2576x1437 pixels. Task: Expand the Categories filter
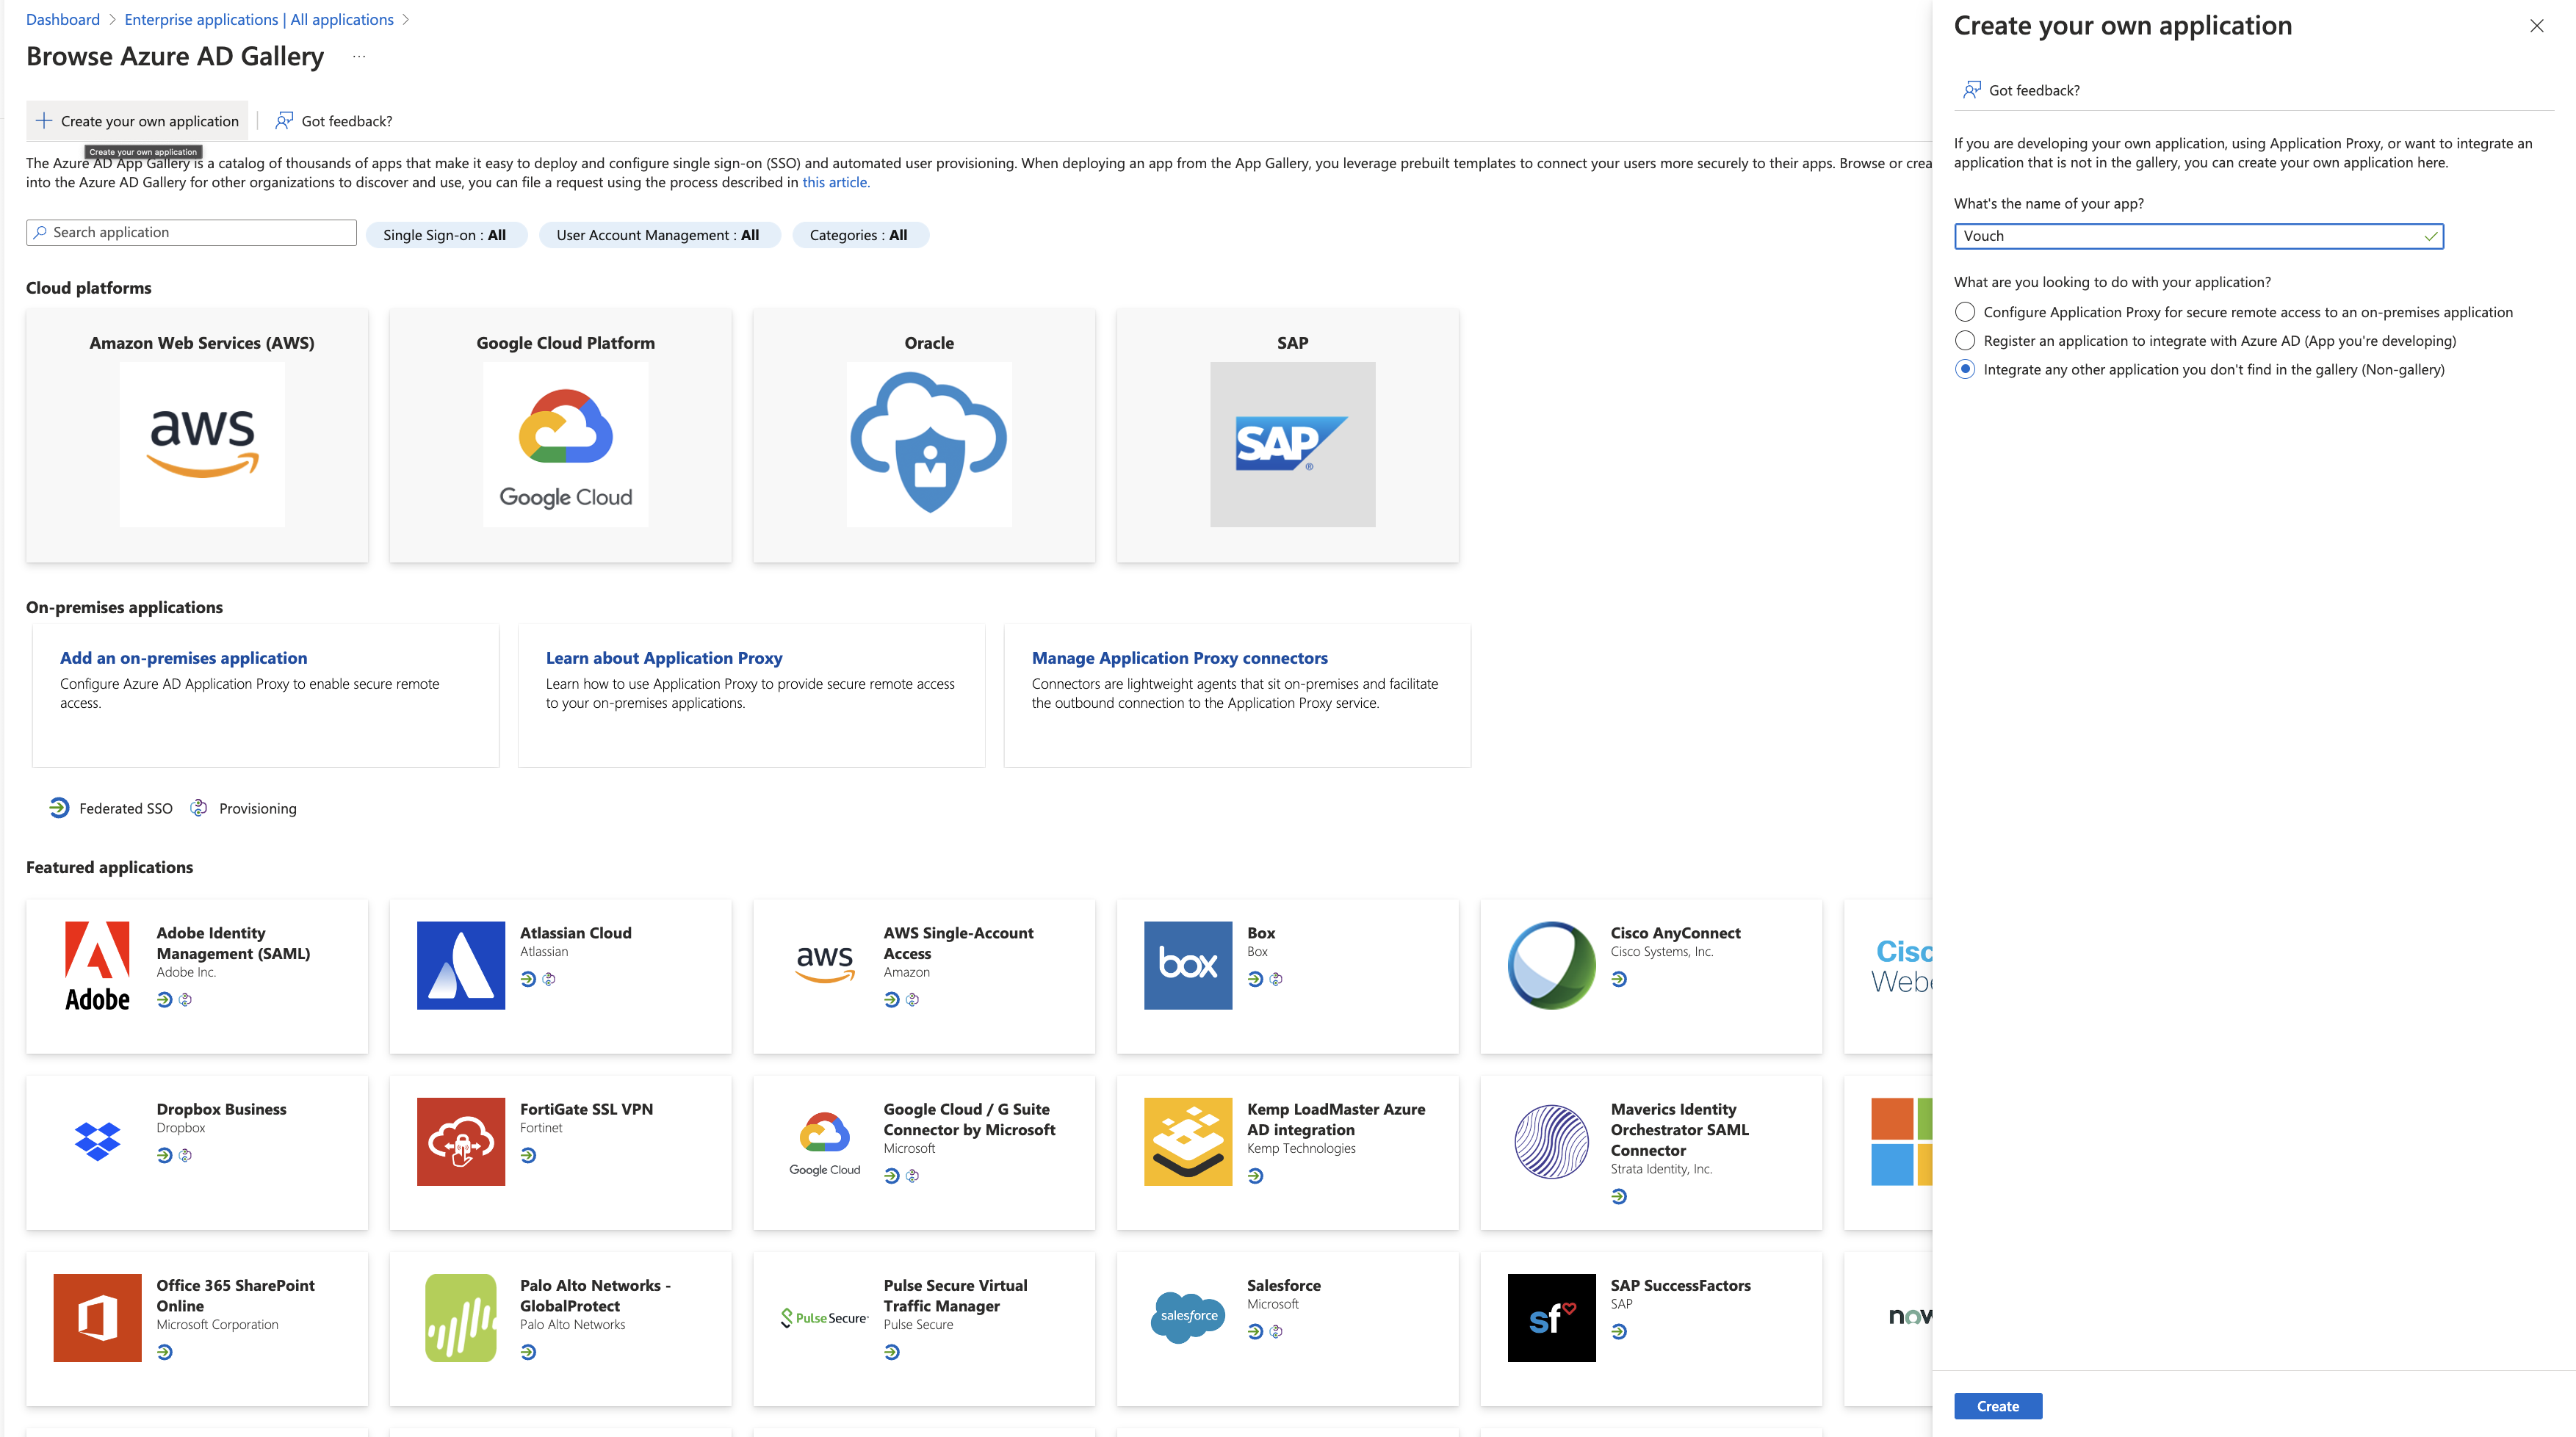point(859,235)
